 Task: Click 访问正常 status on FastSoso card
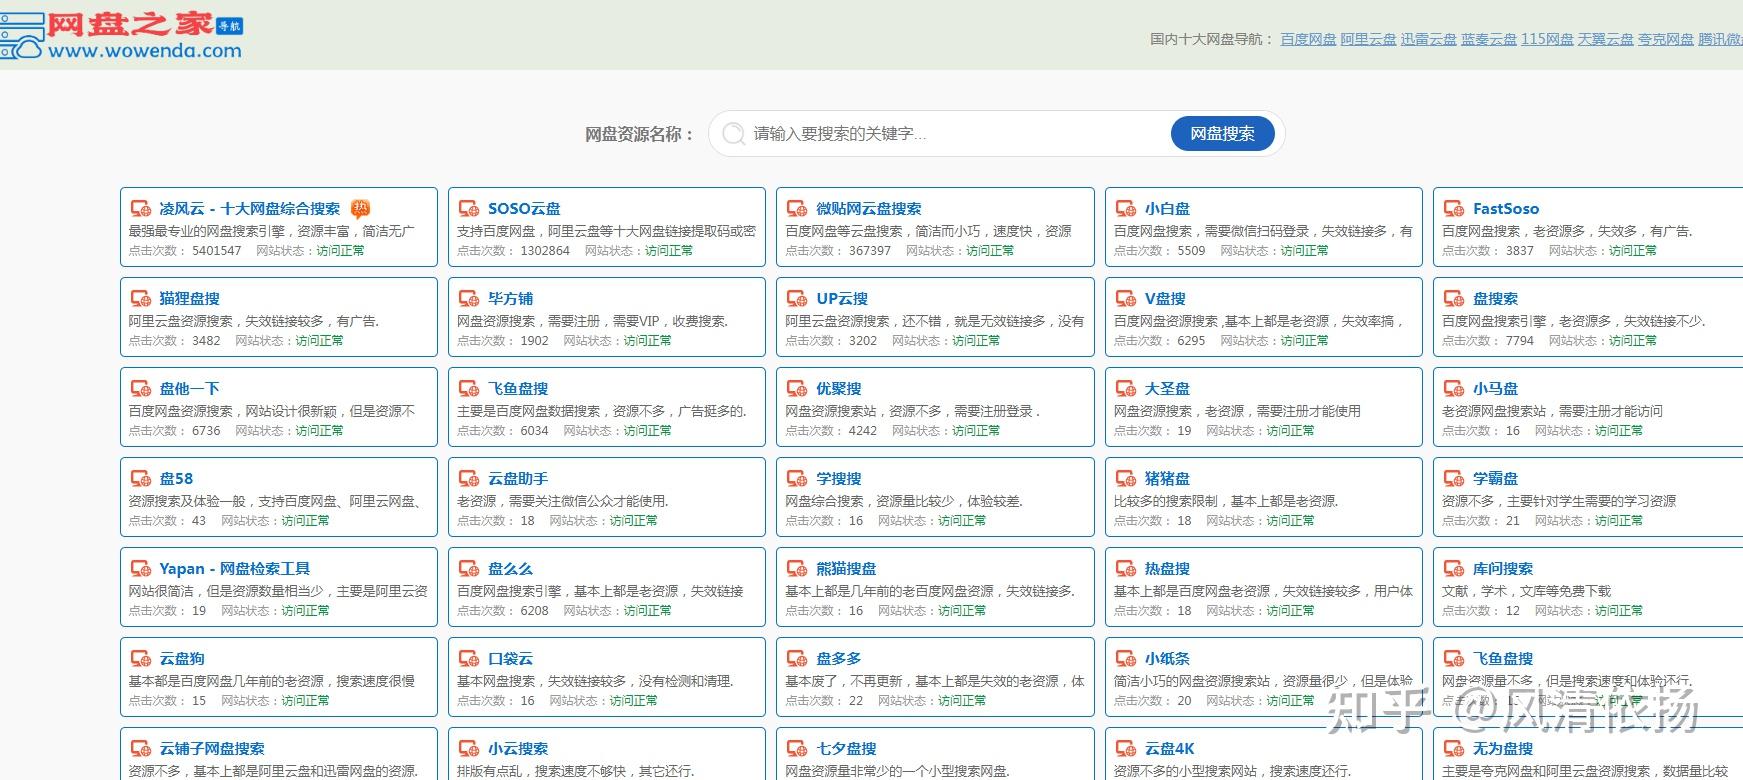coord(1633,251)
